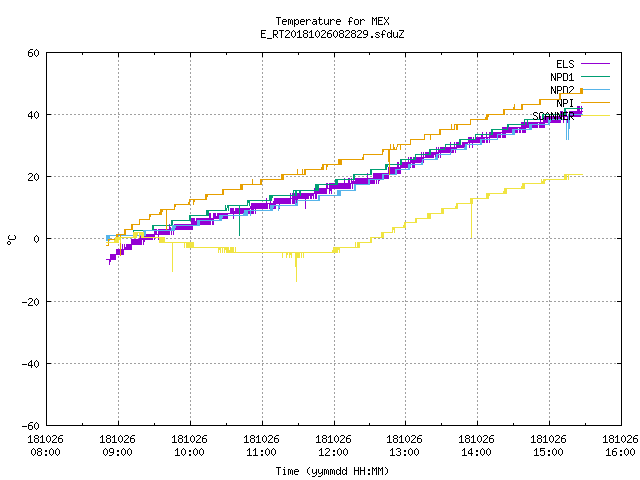The image size is (640, 480).
Task: Click the x-axis label 181026 10:00
Action: 189,446
